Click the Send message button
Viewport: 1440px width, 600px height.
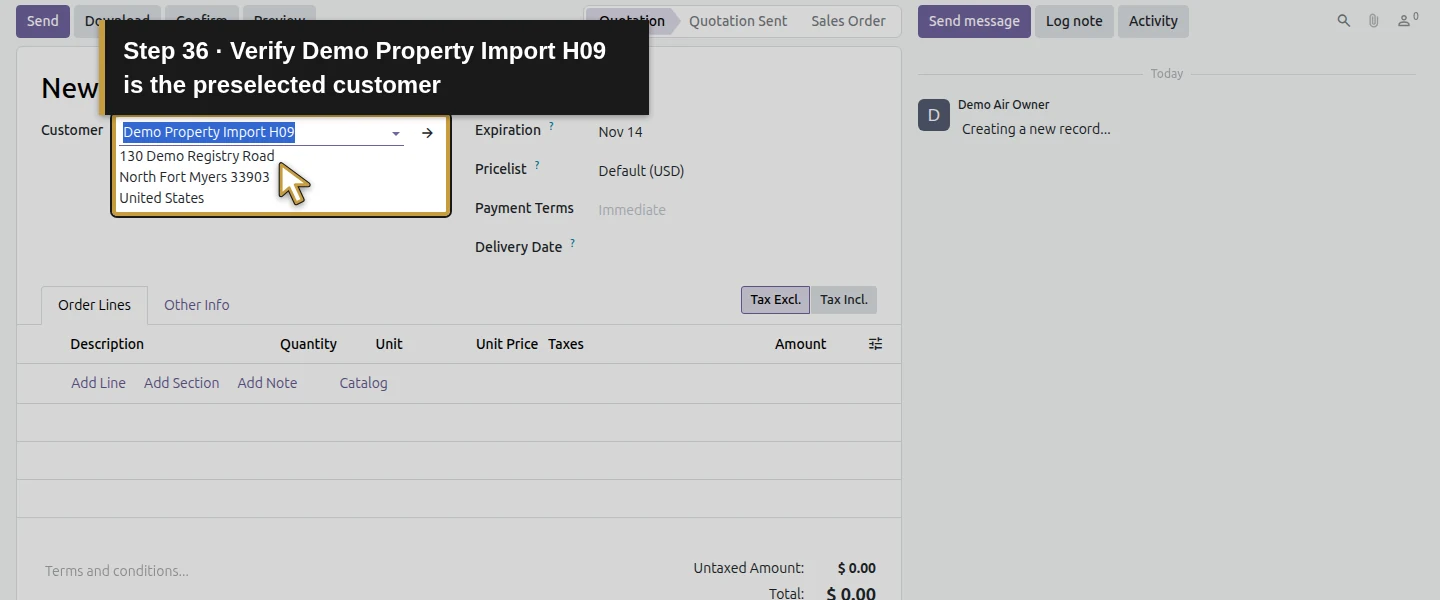pyautogui.click(x=974, y=21)
